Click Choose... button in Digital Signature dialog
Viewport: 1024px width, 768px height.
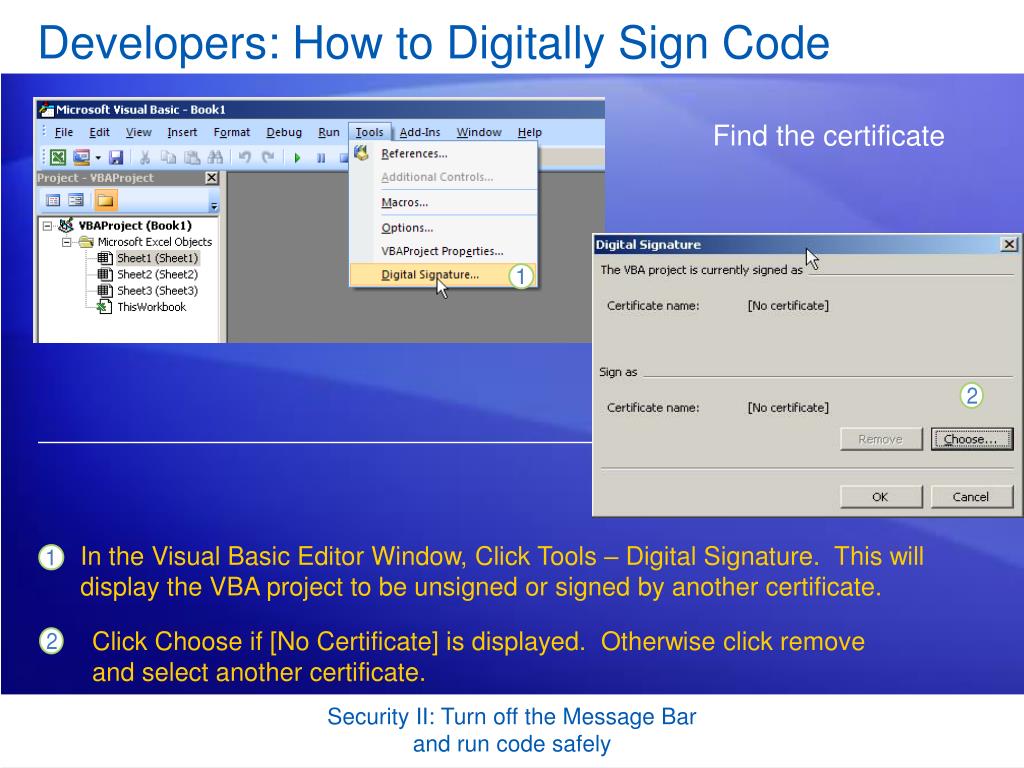(972, 440)
